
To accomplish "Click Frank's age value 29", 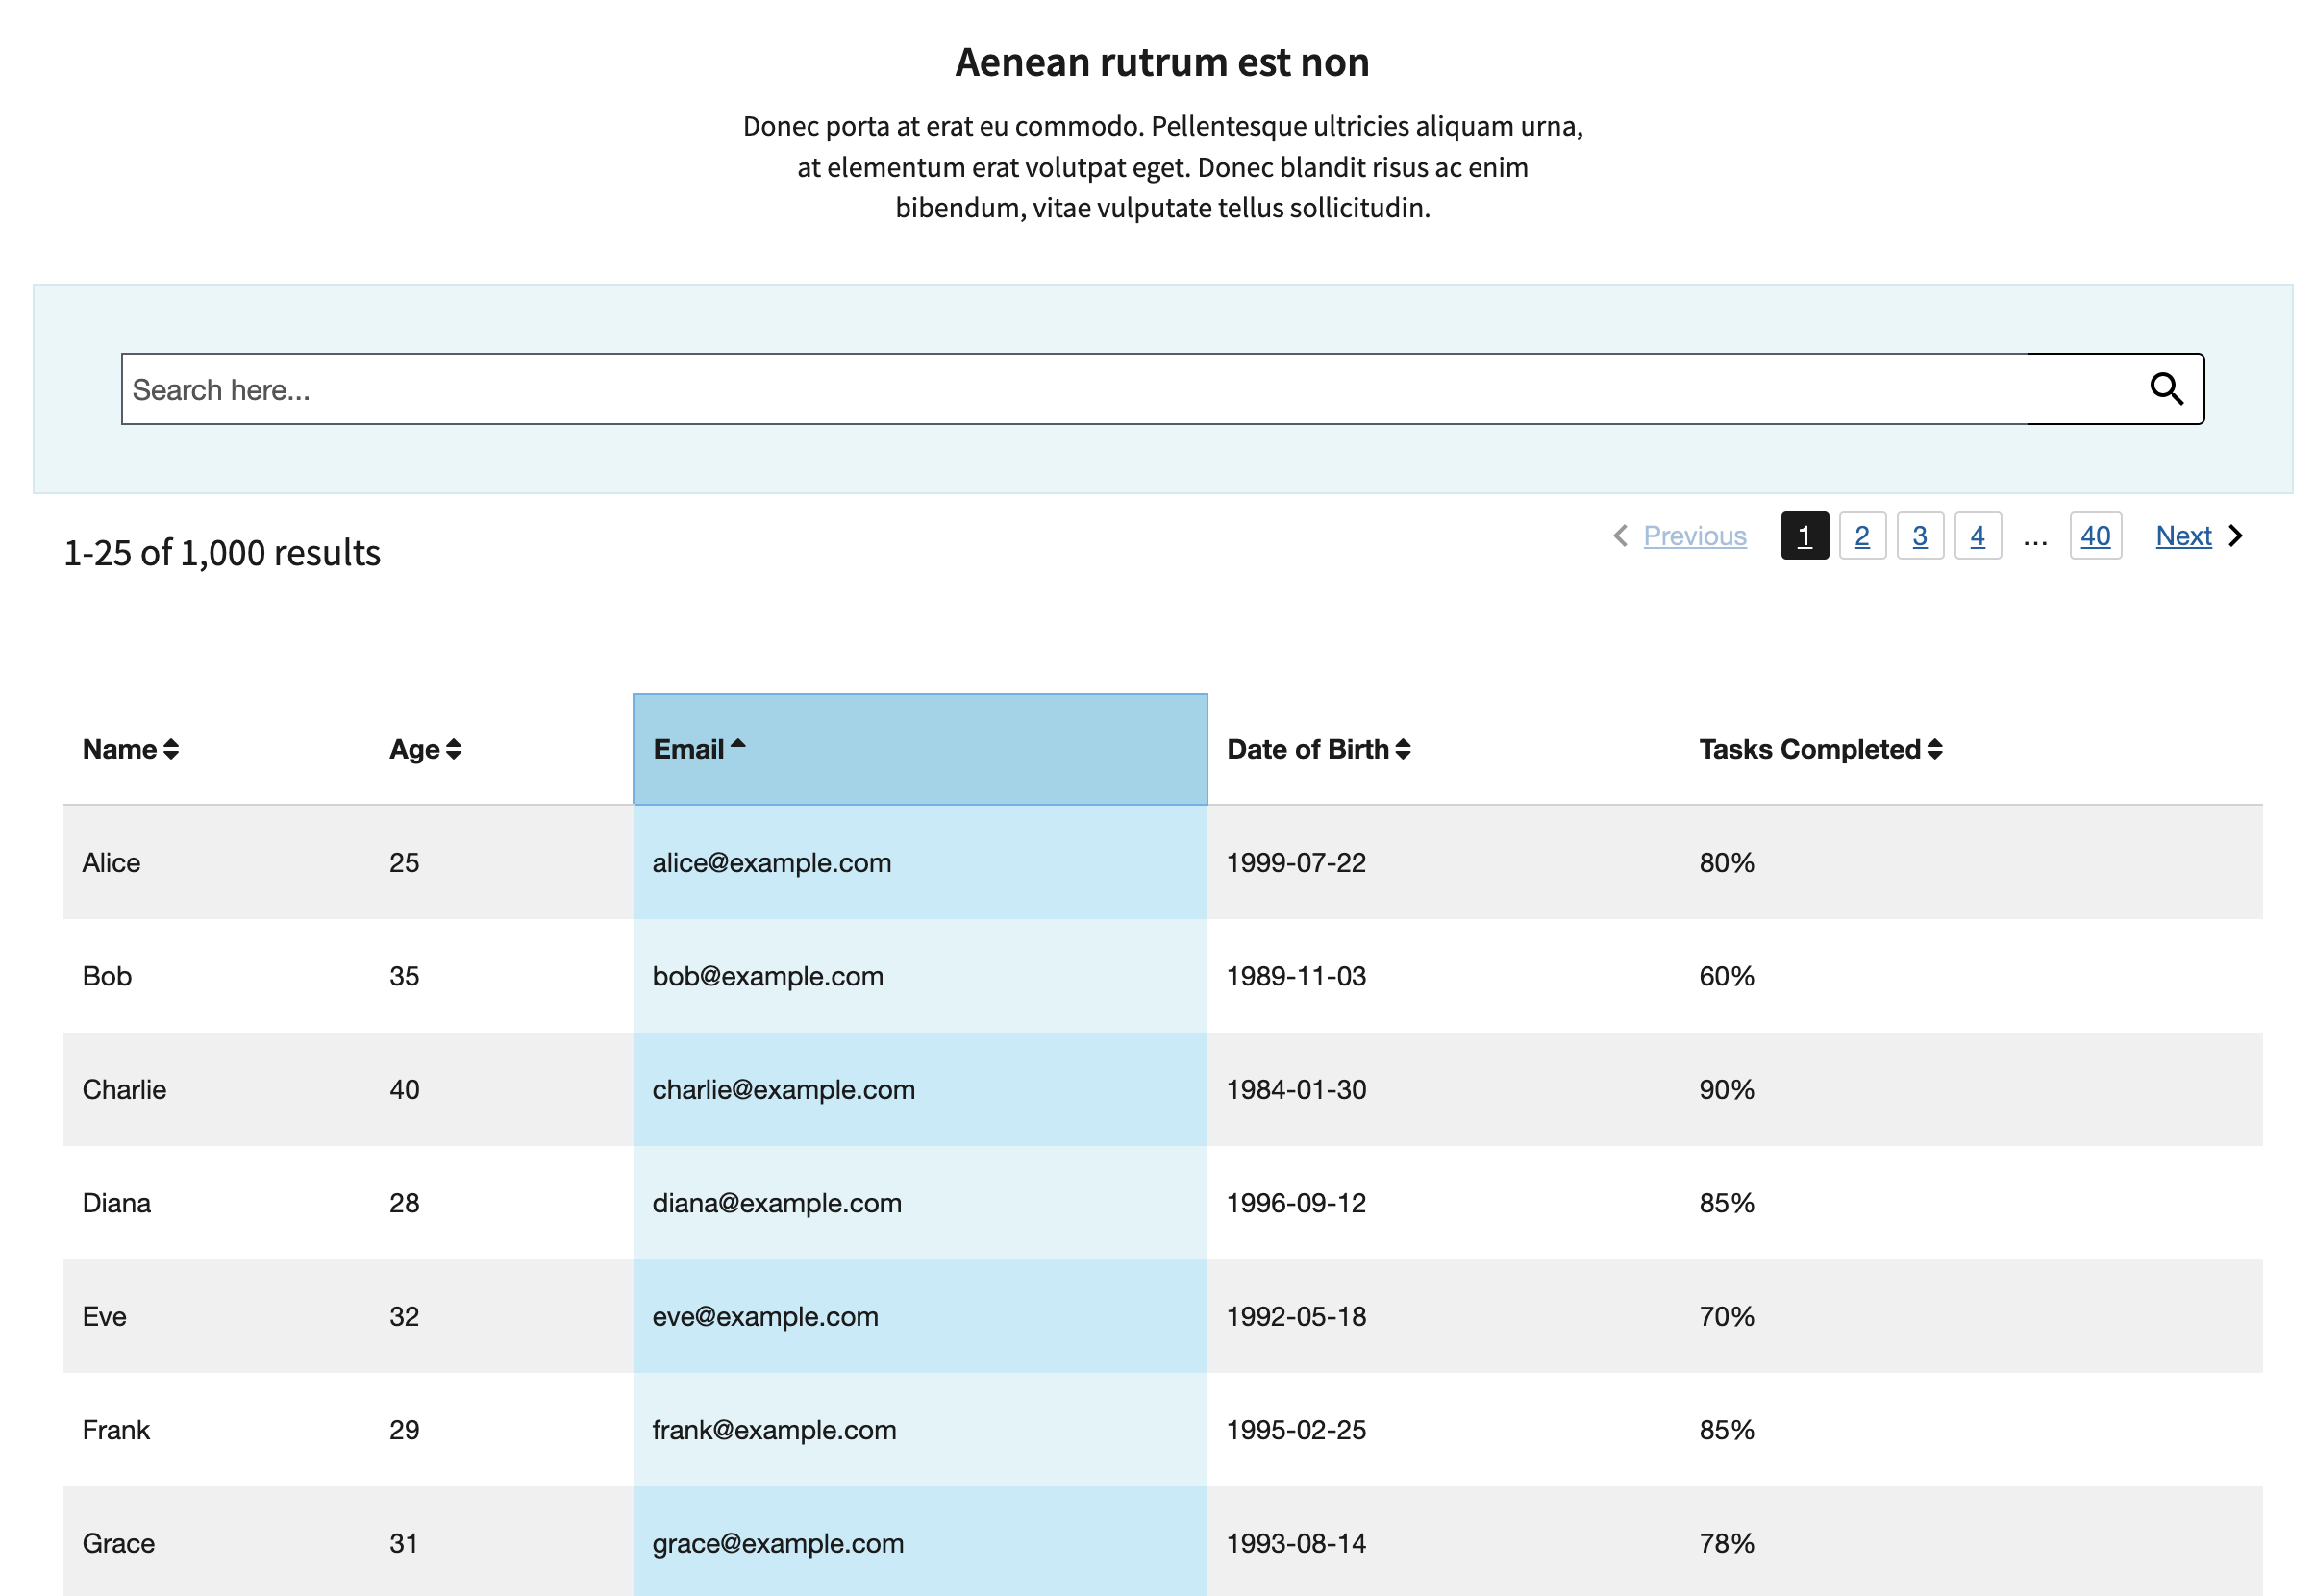I will [x=404, y=1429].
